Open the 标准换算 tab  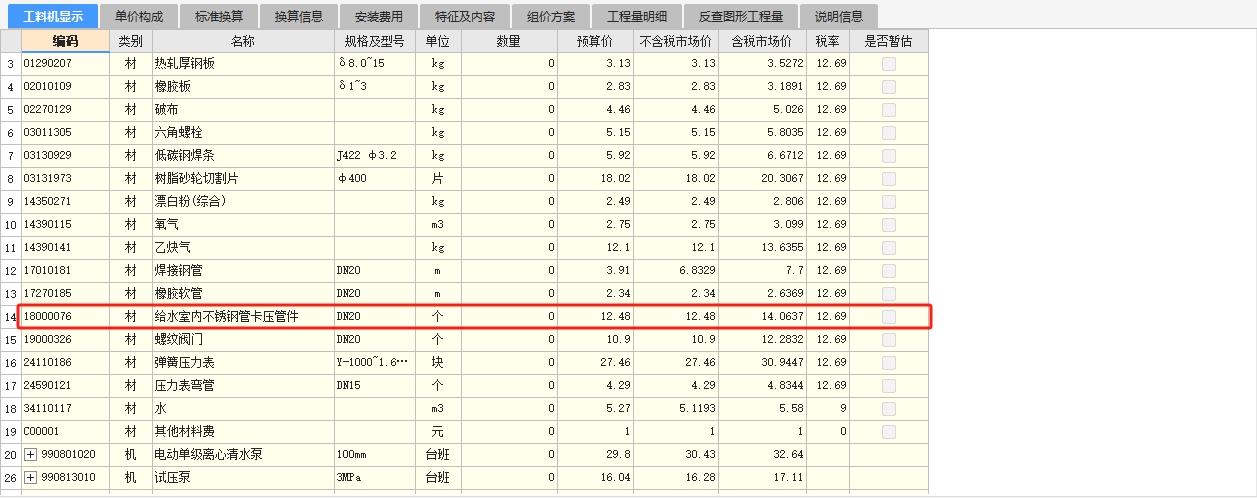point(219,16)
